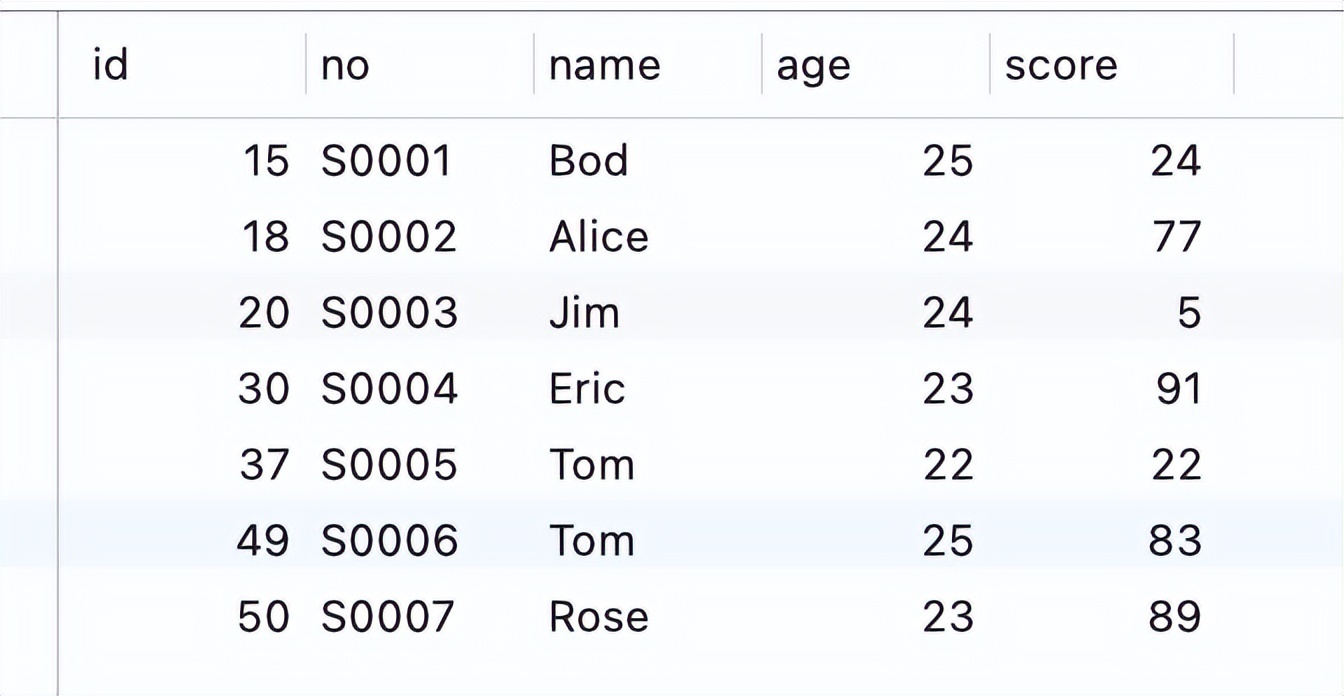The width and height of the screenshot is (1344, 696).
Task: Select the cell with no S0005
Action: pos(388,465)
